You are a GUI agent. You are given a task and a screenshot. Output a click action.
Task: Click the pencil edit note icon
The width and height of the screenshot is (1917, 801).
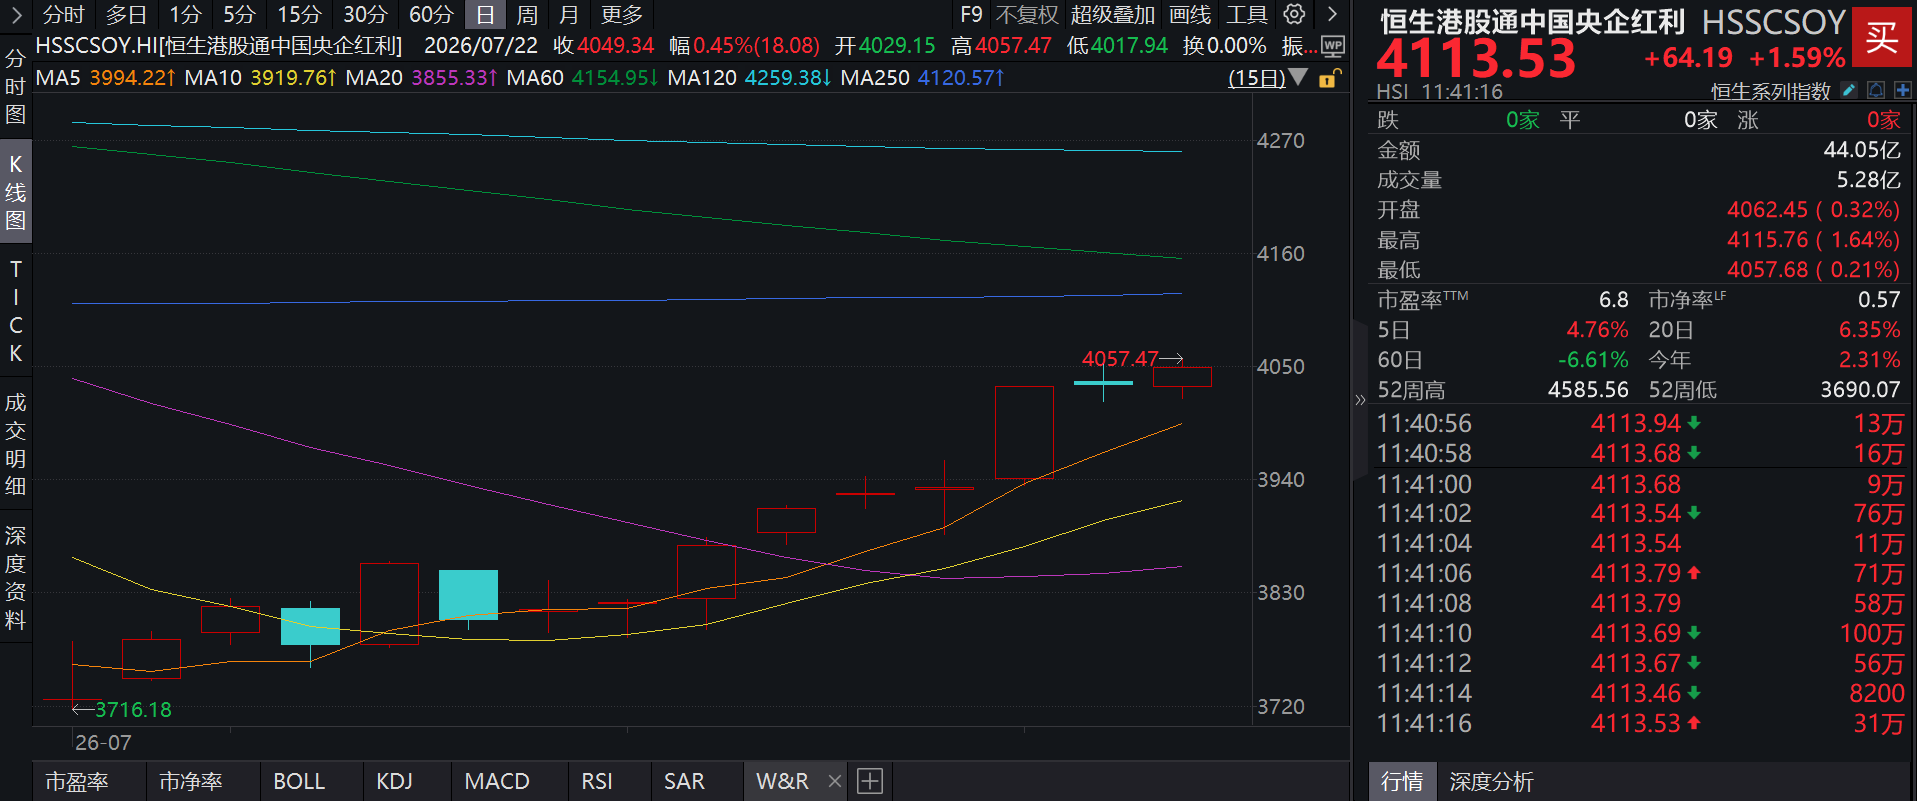[x=1849, y=91]
